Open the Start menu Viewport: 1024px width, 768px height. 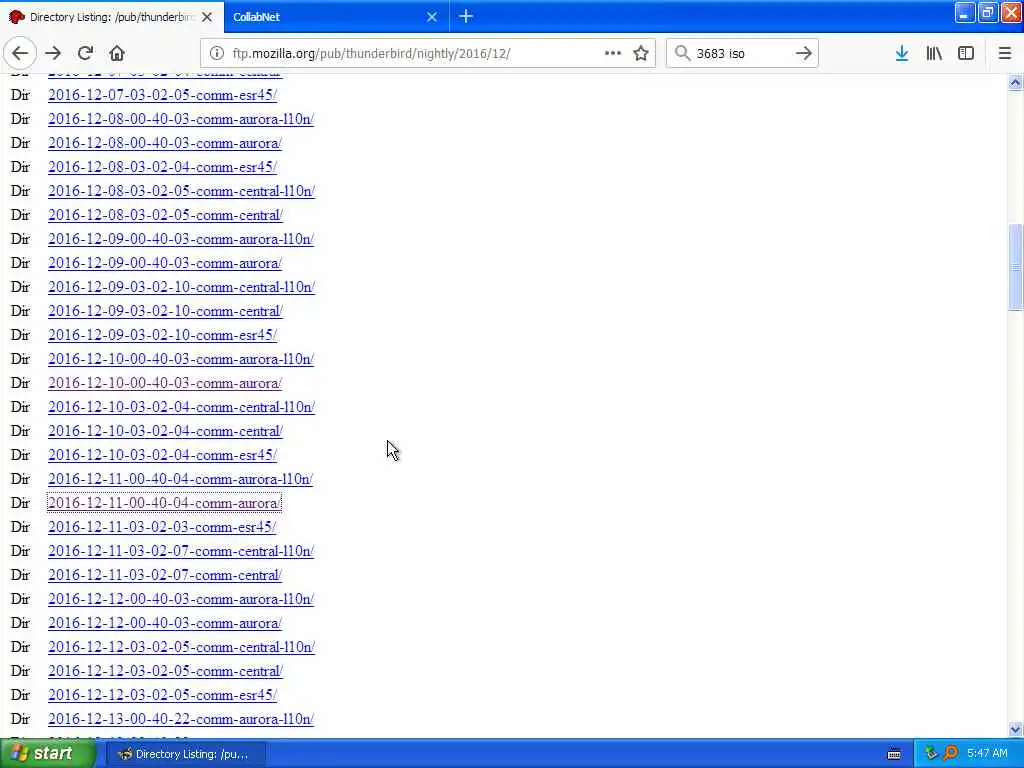coord(47,754)
